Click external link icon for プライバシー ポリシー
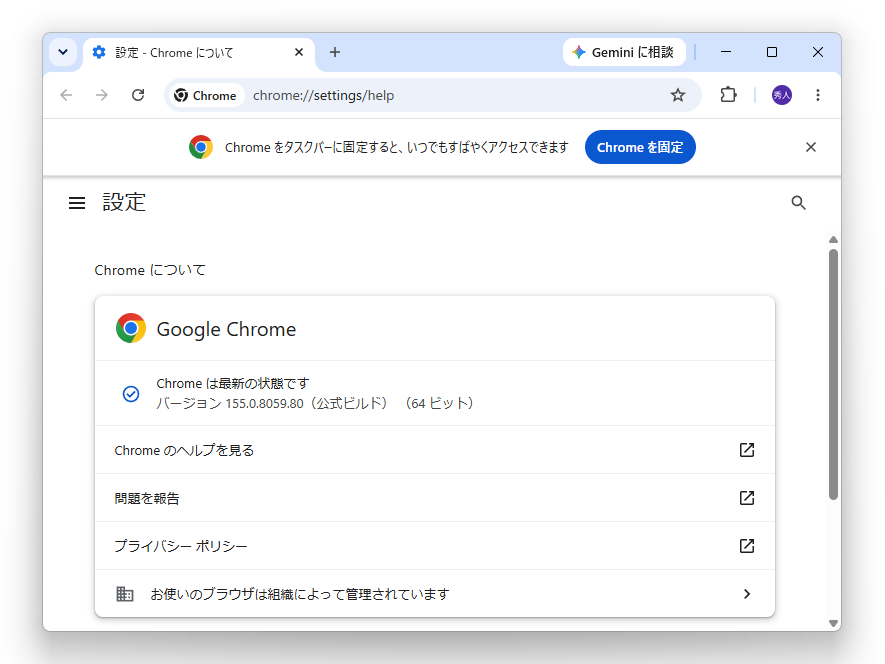885x664 pixels. click(747, 546)
